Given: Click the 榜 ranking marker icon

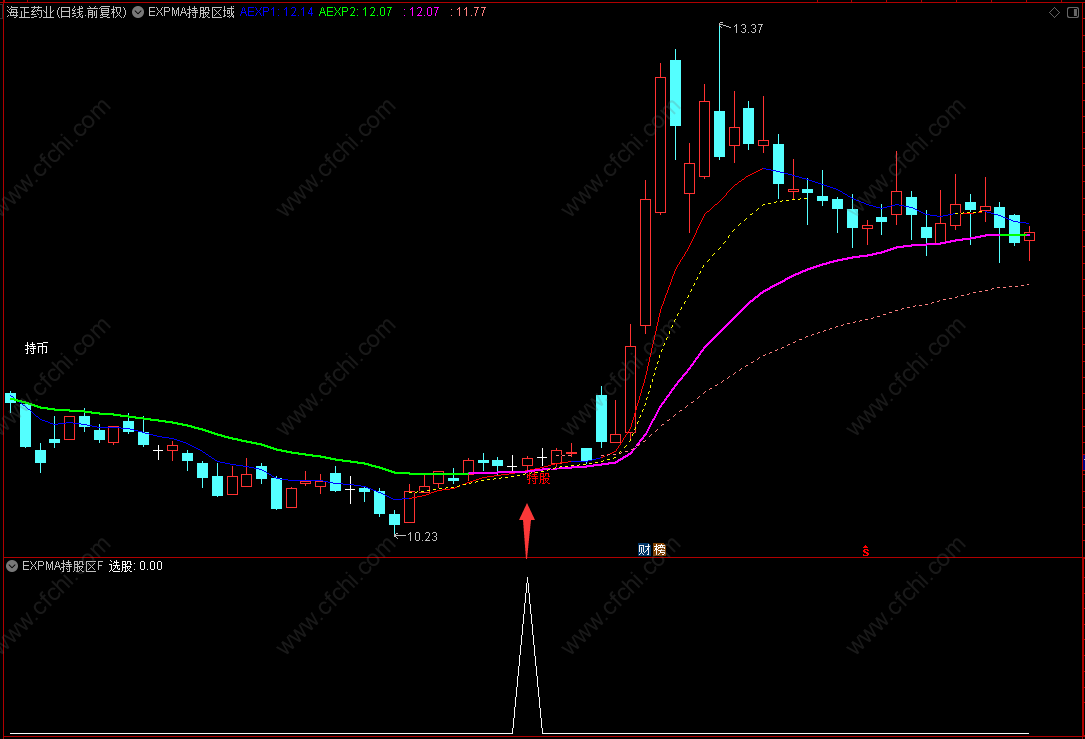Looking at the screenshot, I should point(659,549).
